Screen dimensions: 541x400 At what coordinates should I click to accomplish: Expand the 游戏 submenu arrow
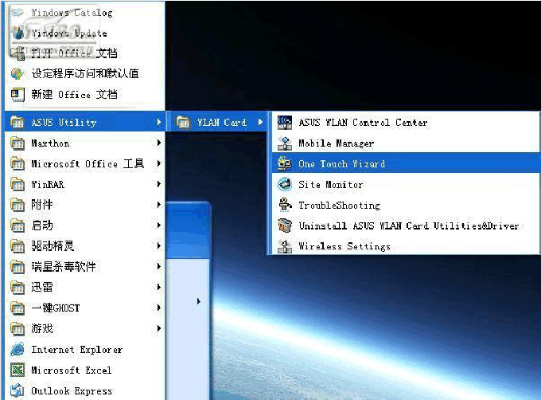pyautogui.click(x=159, y=328)
